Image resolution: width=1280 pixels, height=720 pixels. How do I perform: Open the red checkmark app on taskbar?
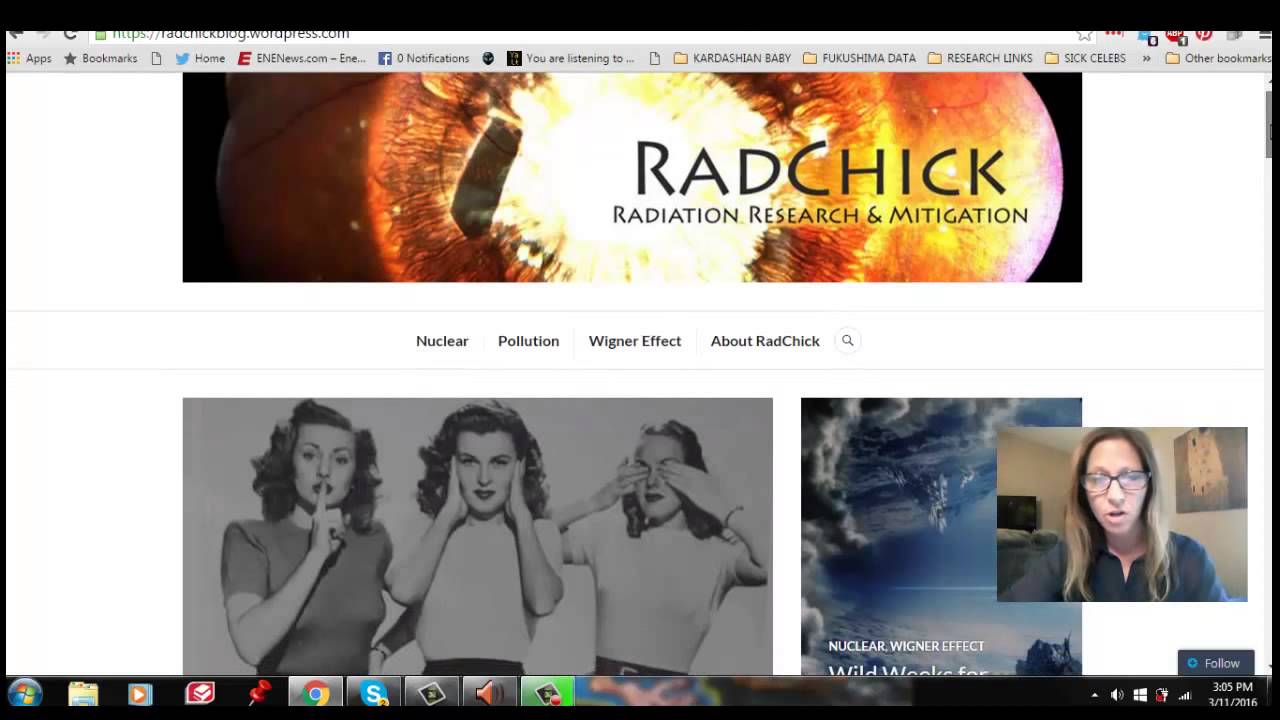click(x=200, y=693)
